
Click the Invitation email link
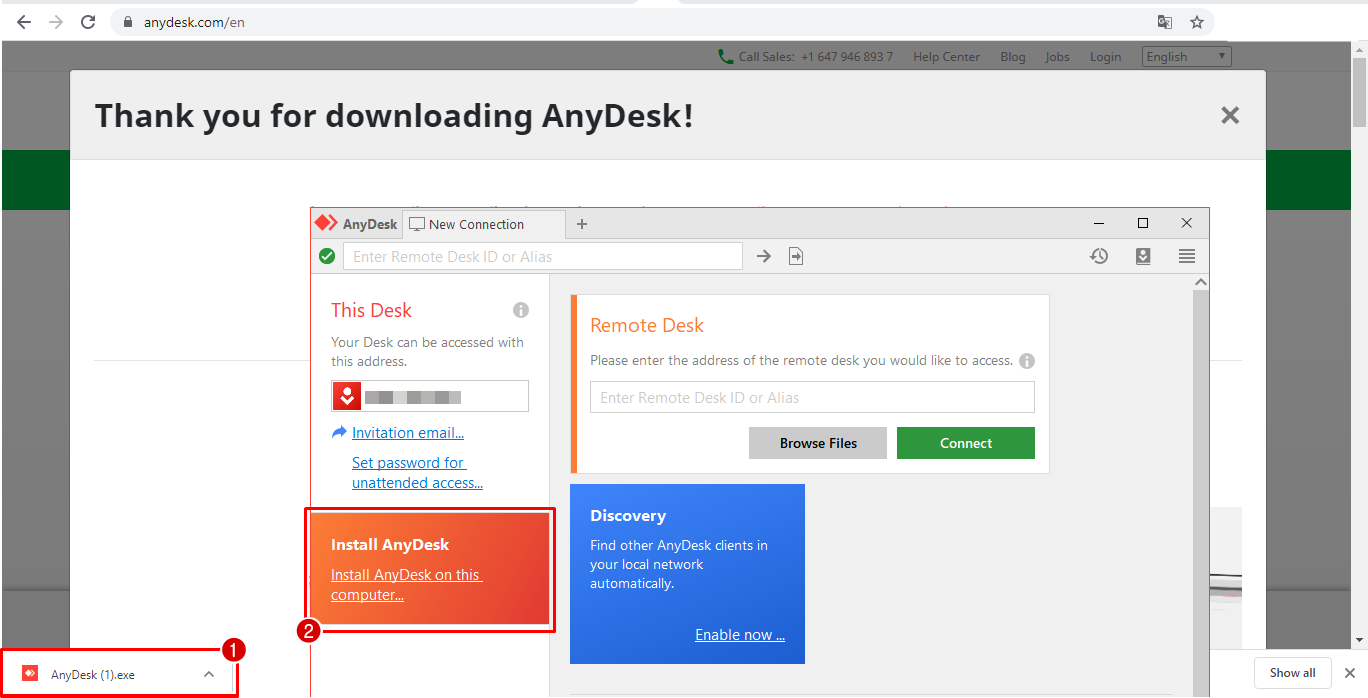408,433
